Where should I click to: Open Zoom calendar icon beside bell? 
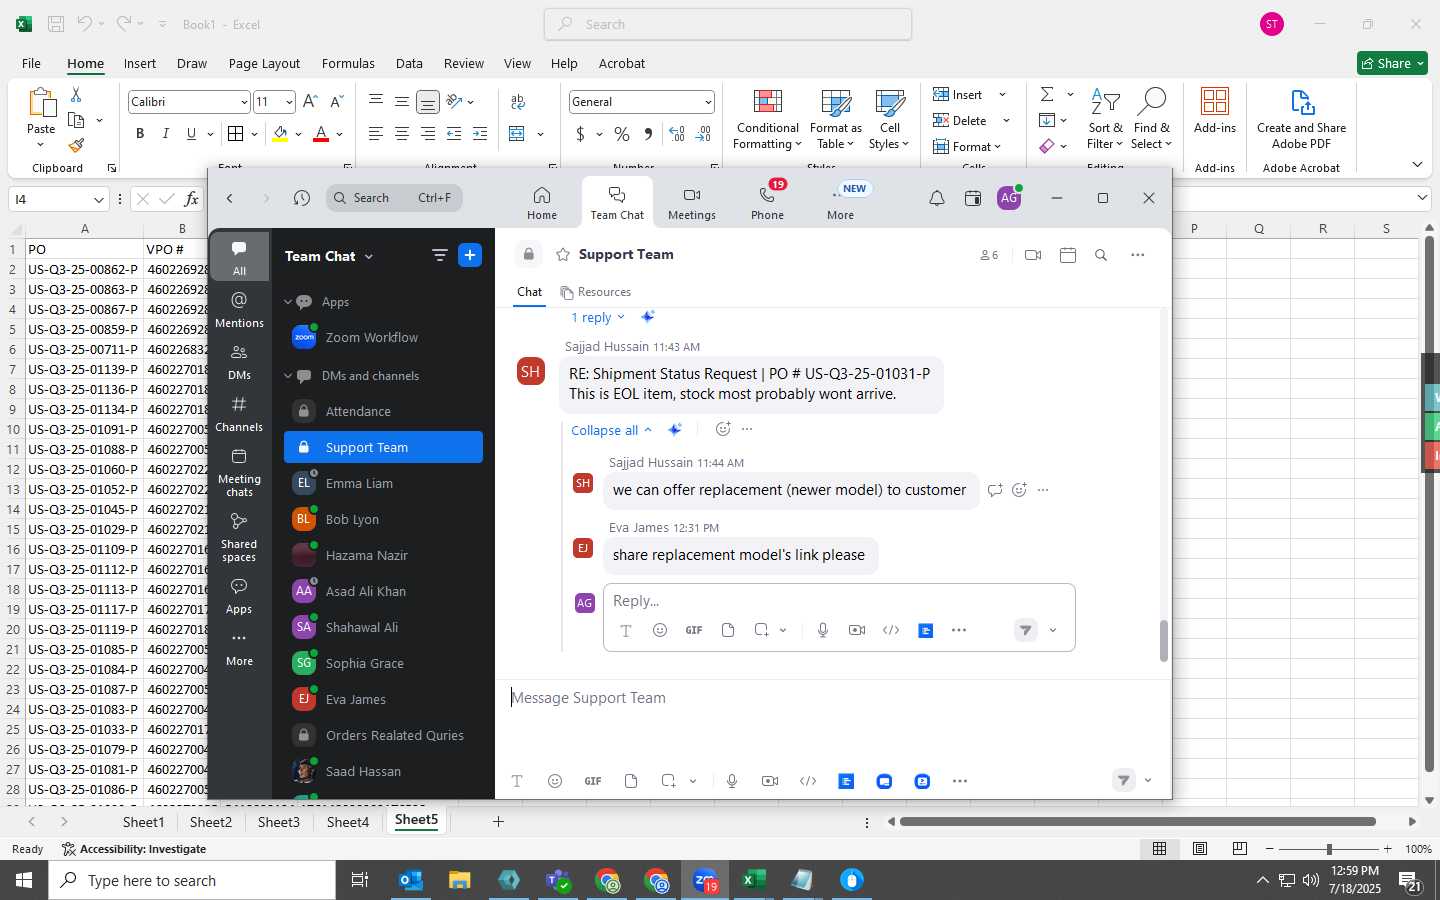point(972,198)
